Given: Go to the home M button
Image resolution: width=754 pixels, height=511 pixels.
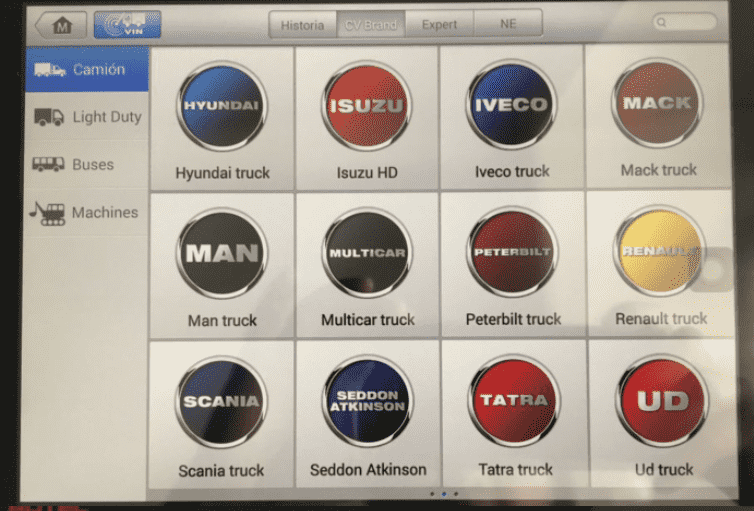Looking at the screenshot, I should 61,25.
